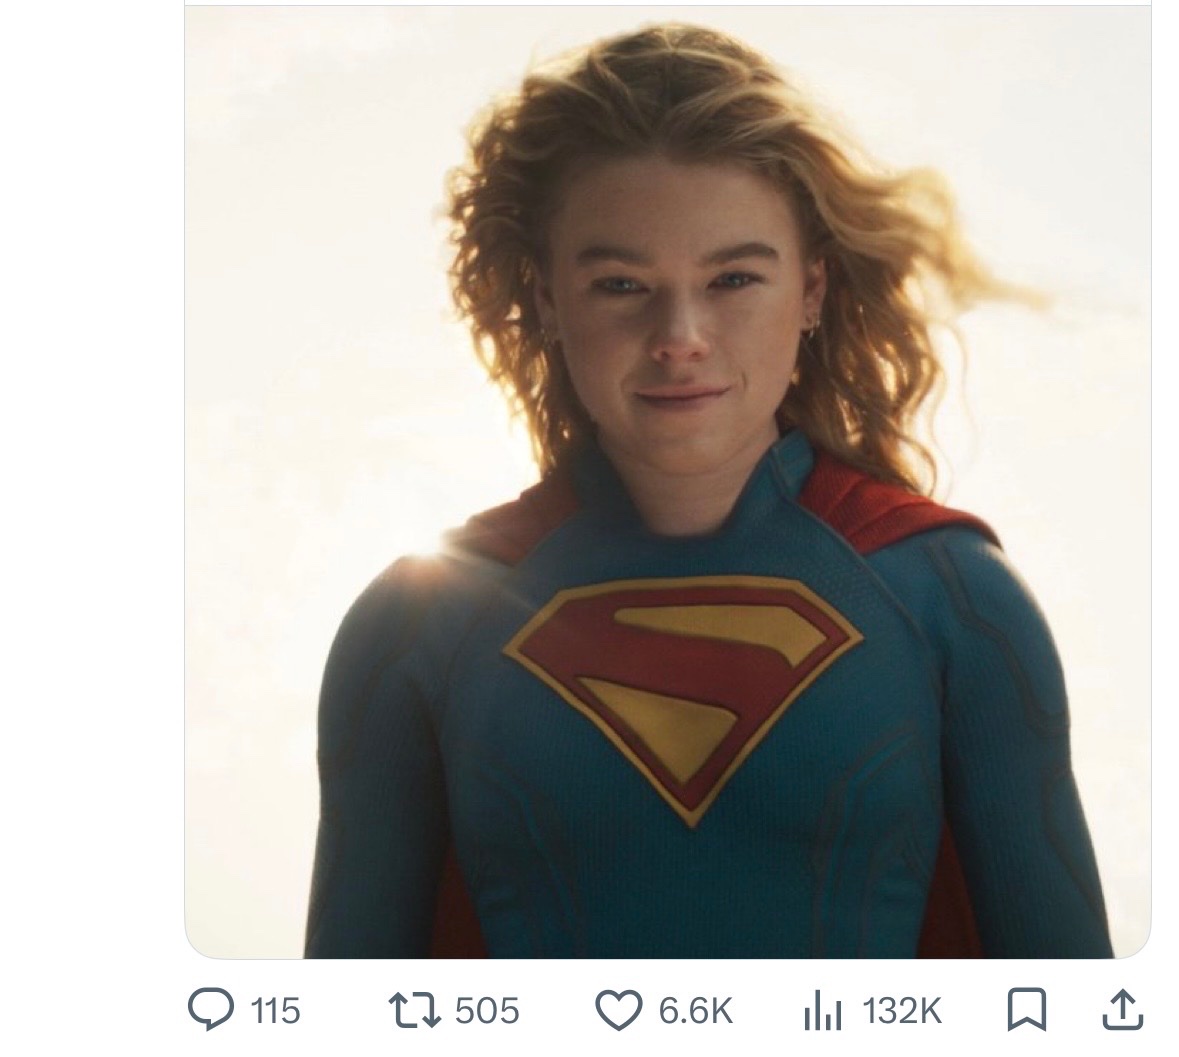Viewport: 1179px width, 1057px height.
Task: Click the 115 replies count
Action: pyautogui.click(x=275, y=1010)
